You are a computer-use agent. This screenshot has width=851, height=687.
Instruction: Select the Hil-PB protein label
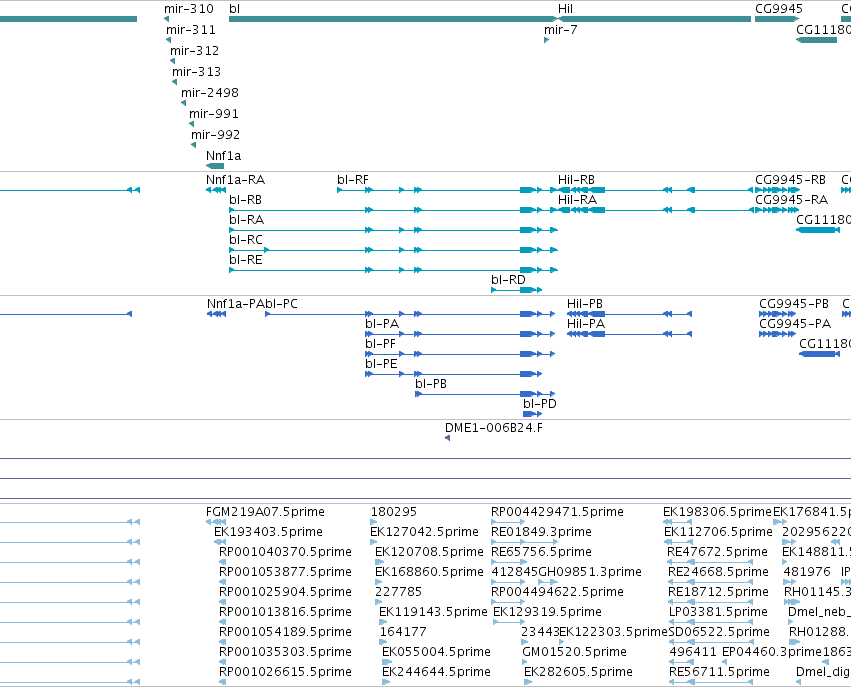585,304
